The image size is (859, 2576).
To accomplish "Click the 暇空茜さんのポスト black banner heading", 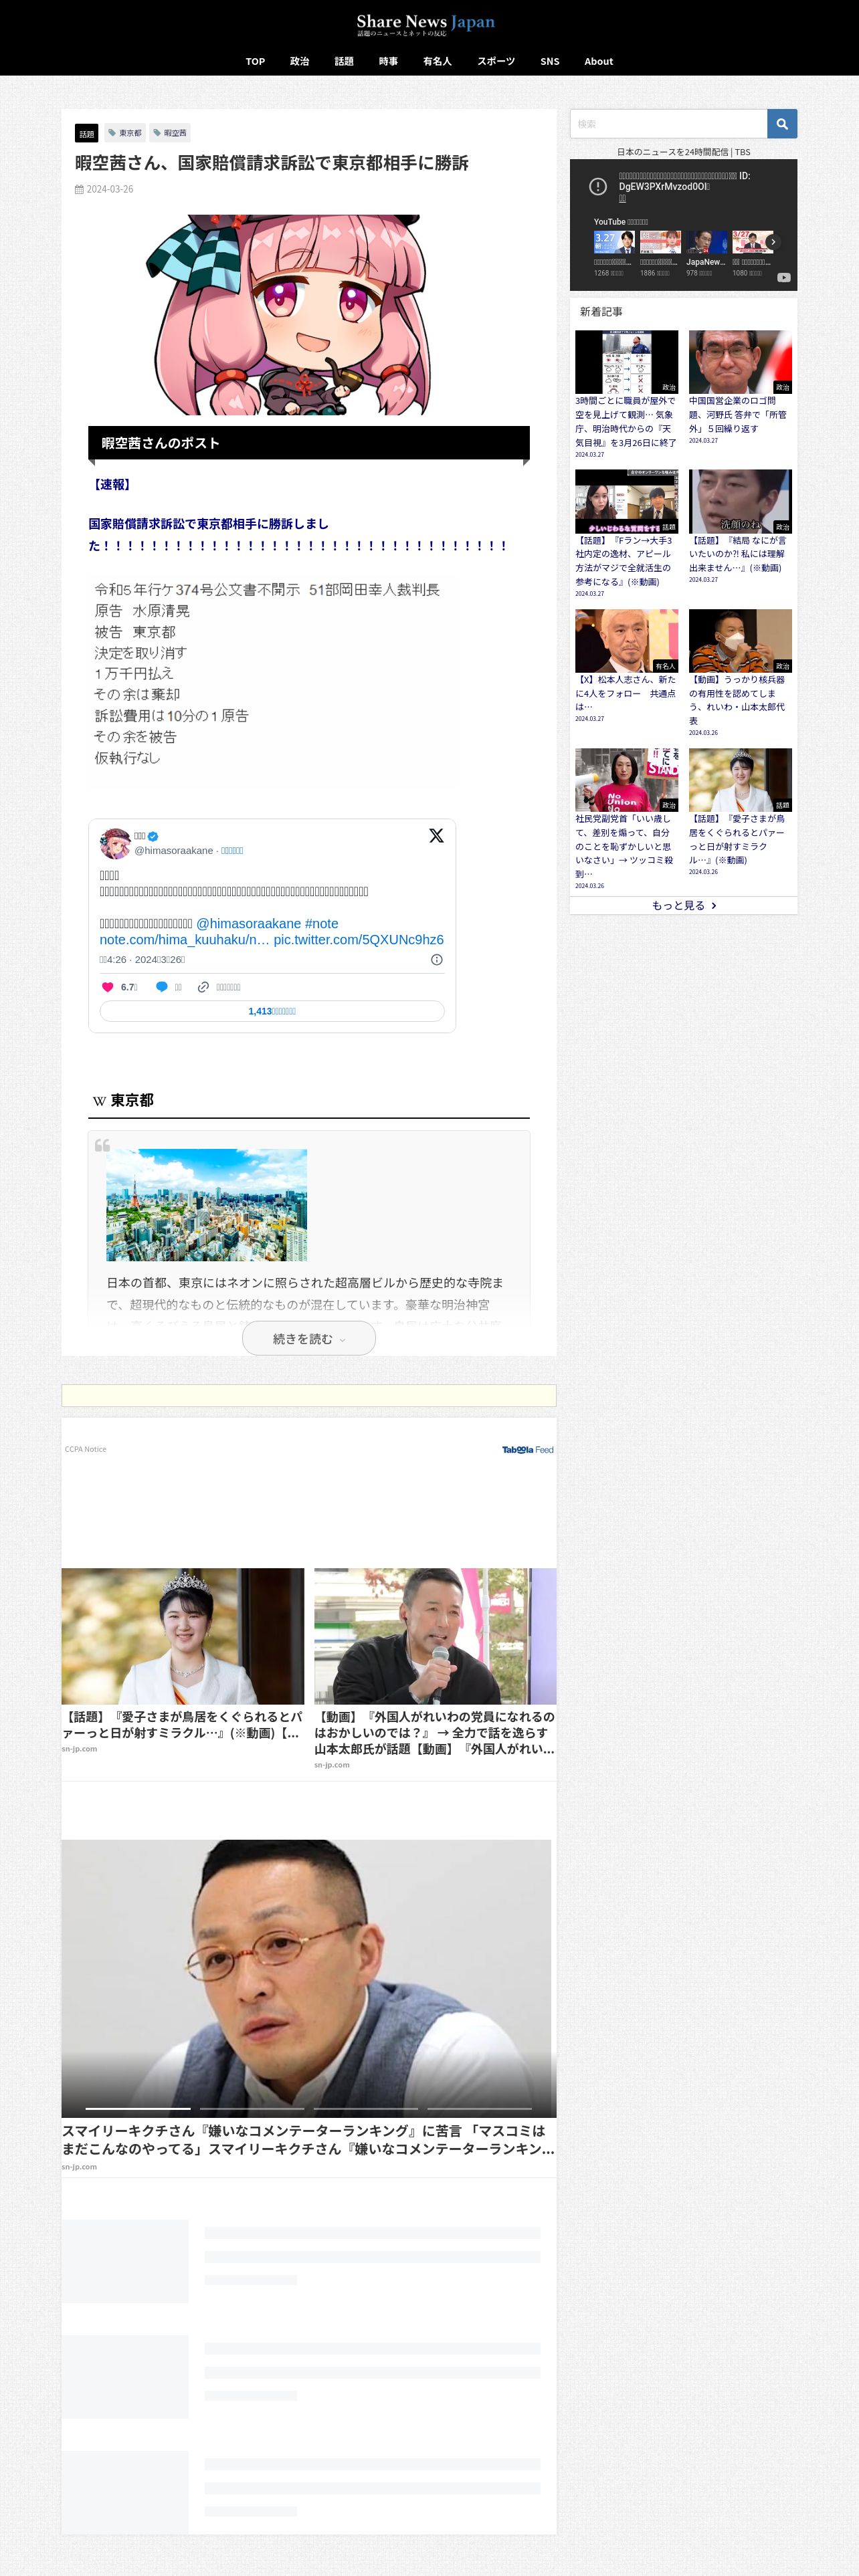I will pos(309,443).
